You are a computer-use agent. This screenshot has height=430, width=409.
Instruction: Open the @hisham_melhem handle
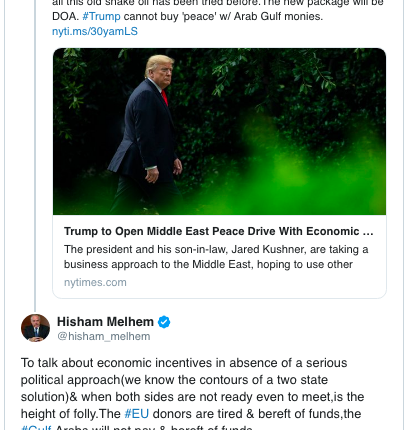104,336
